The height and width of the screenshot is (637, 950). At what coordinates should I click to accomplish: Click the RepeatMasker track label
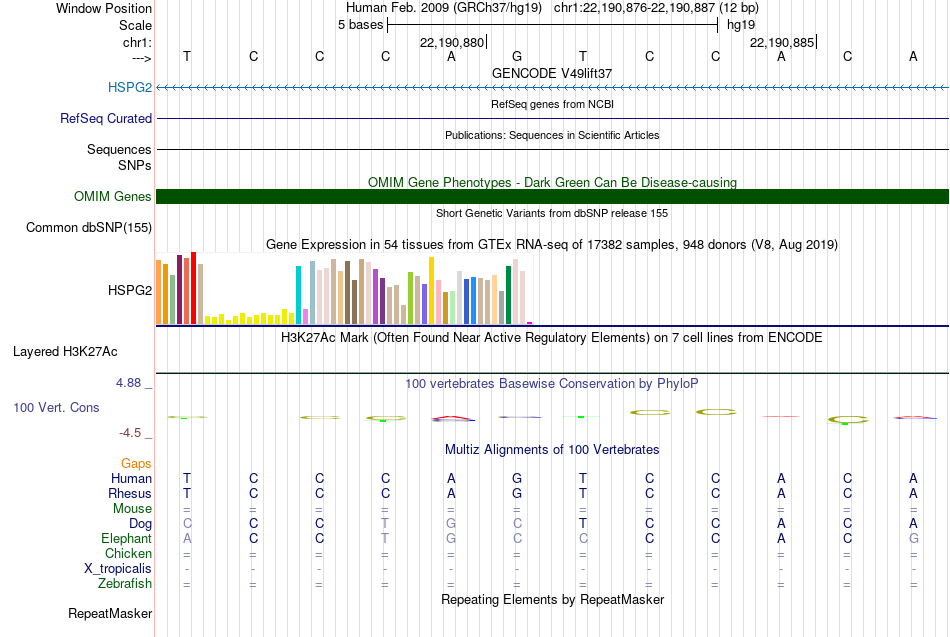point(110,613)
